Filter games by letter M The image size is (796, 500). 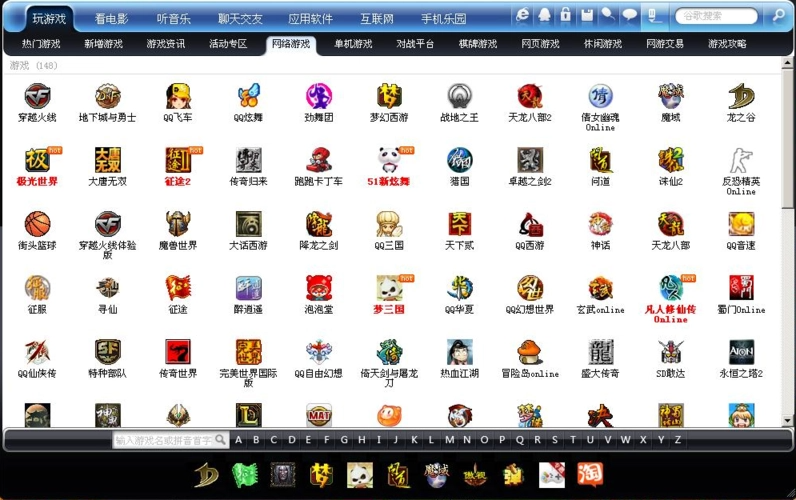[x=449, y=439]
